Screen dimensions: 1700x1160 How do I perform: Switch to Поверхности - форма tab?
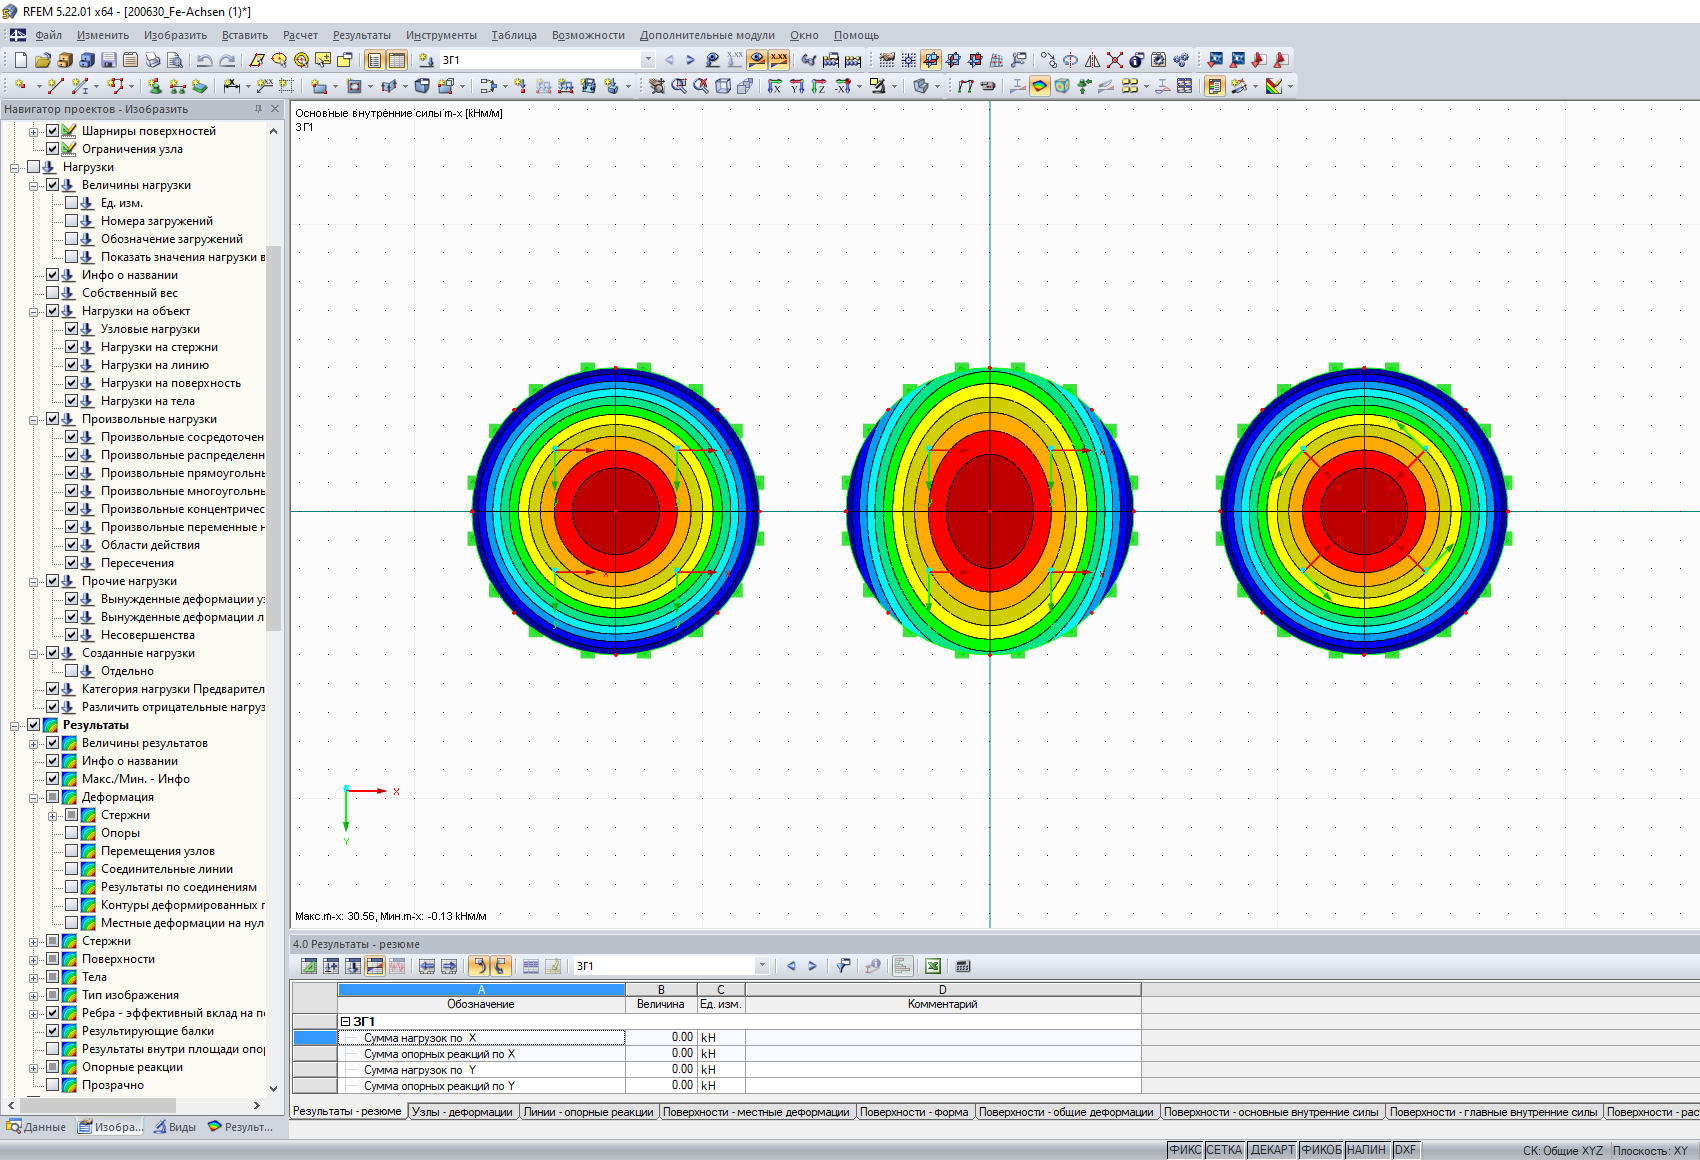[914, 1112]
